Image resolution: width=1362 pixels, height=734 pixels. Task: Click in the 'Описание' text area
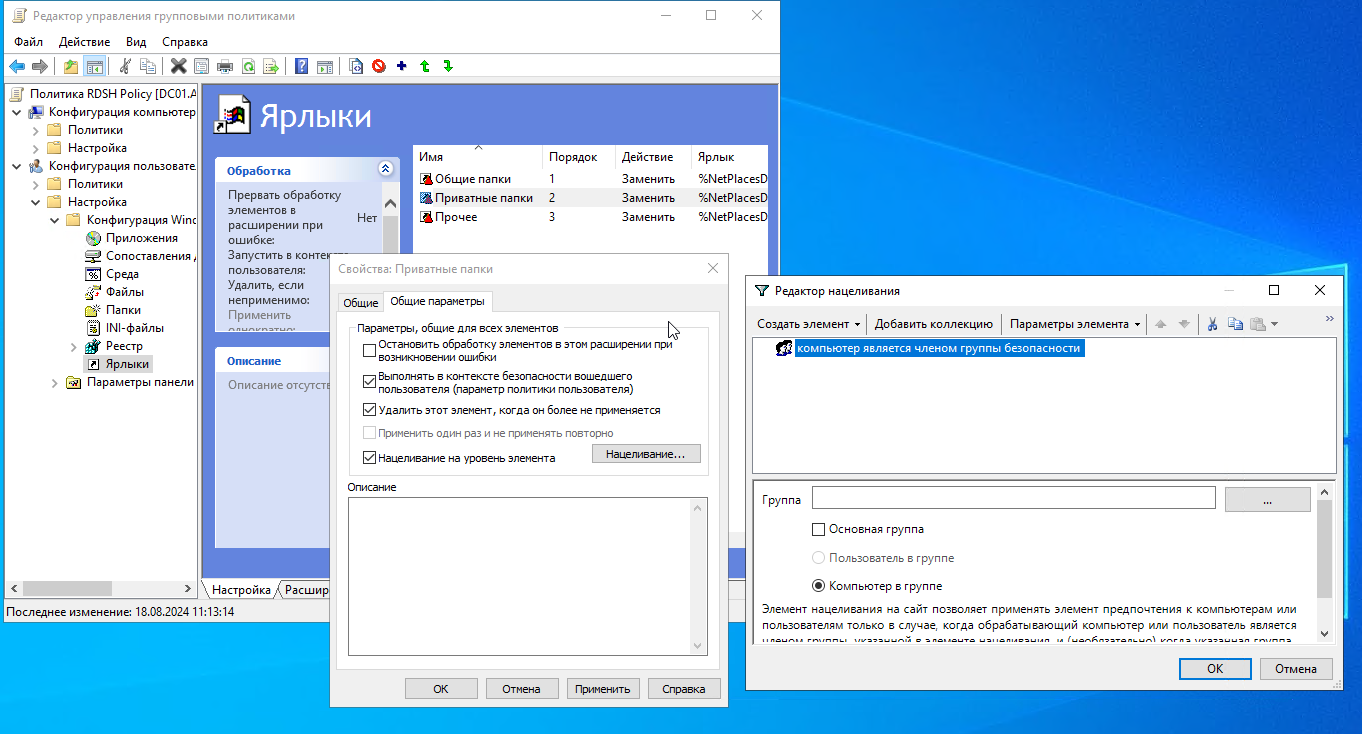click(520, 576)
